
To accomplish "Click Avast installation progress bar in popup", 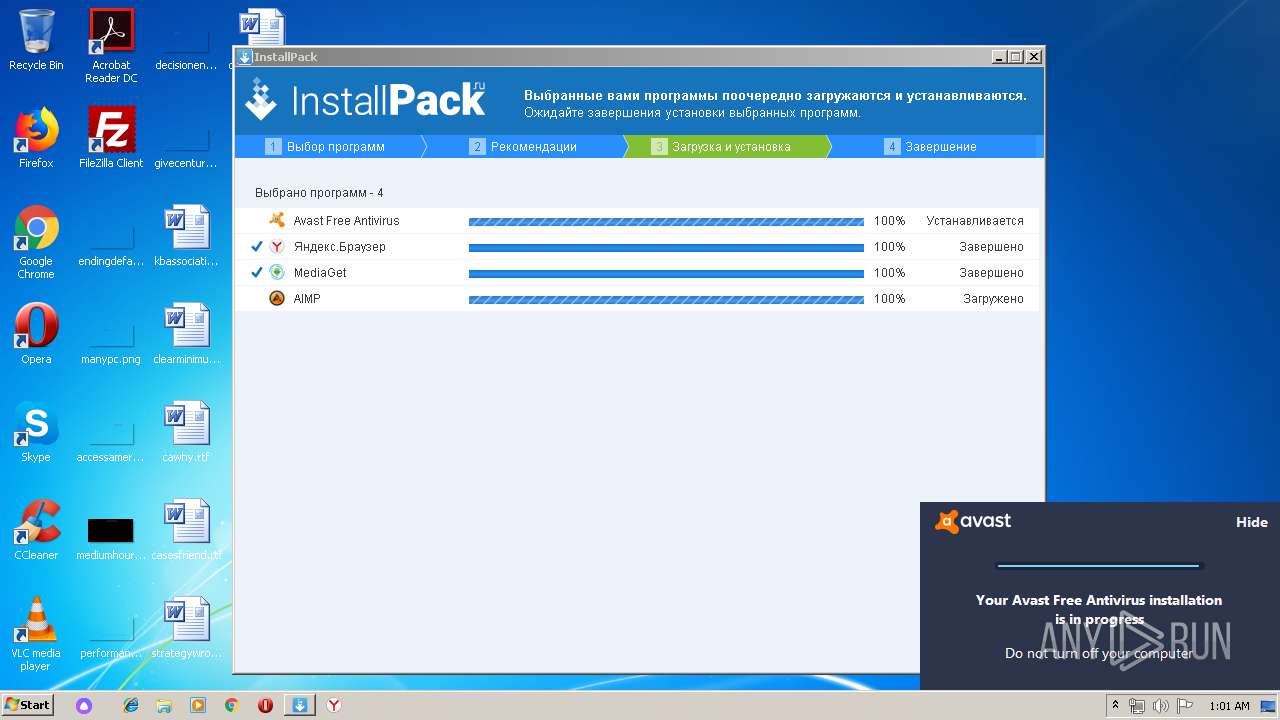I will pyautogui.click(x=1099, y=566).
